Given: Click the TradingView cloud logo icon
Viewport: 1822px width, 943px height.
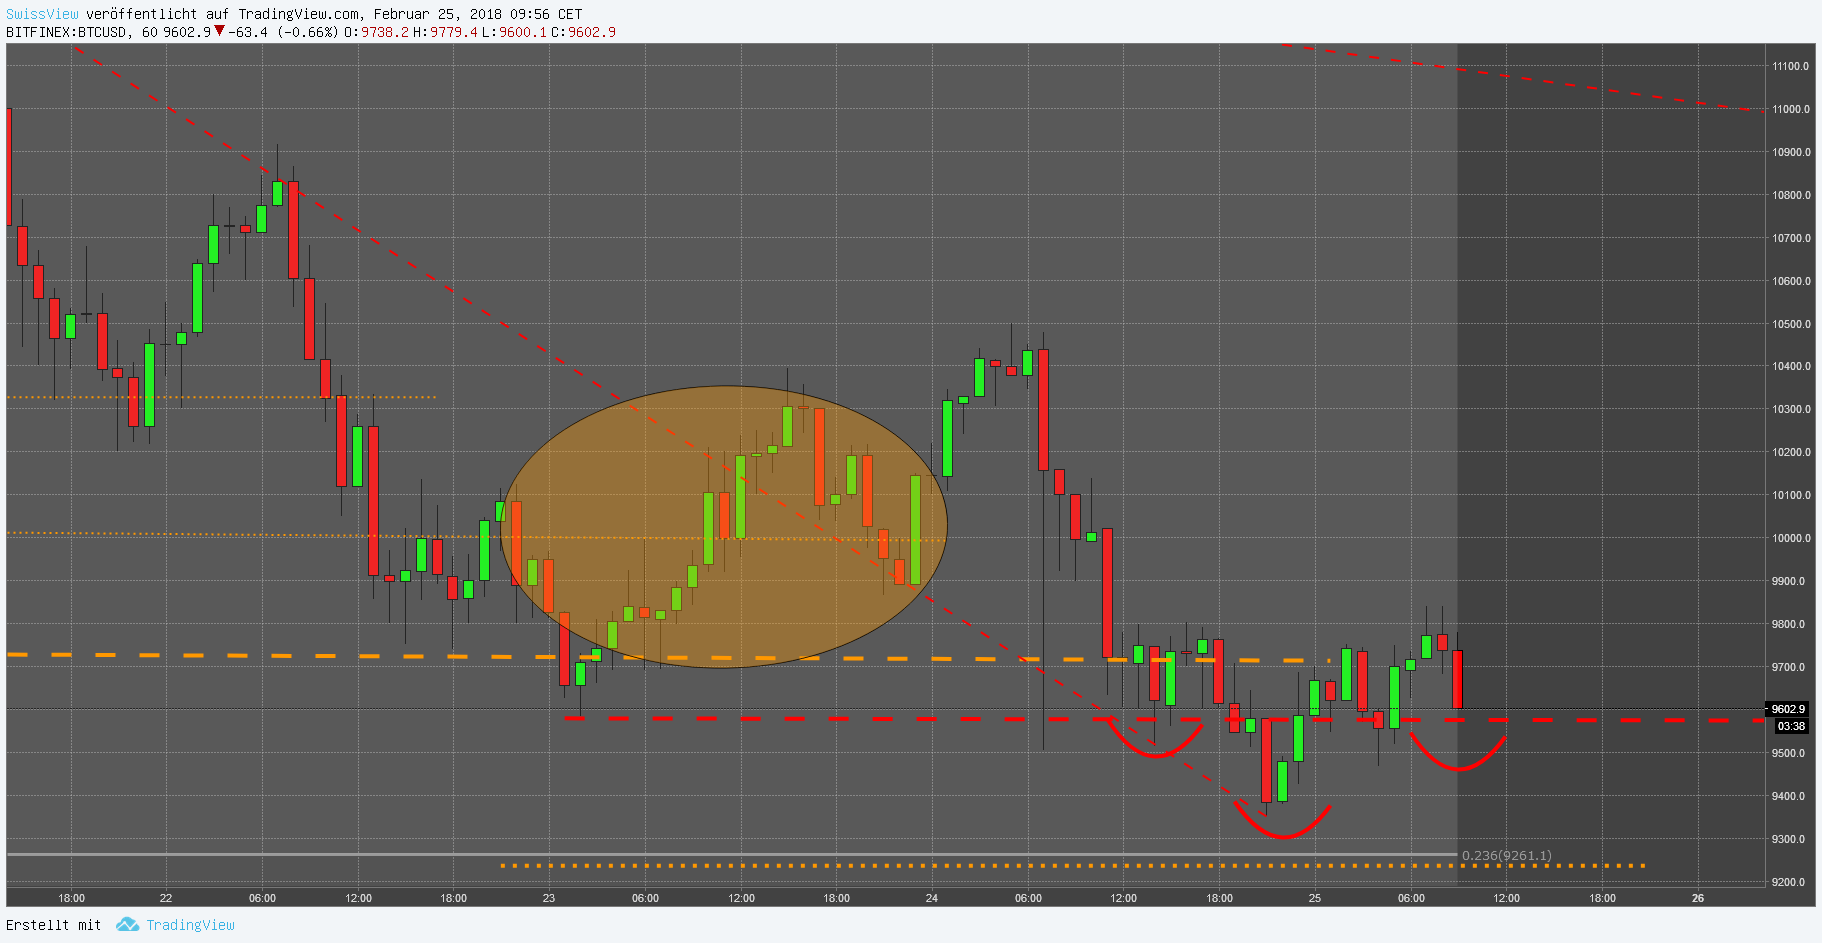Looking at the screenshot, I should (127, 925).
